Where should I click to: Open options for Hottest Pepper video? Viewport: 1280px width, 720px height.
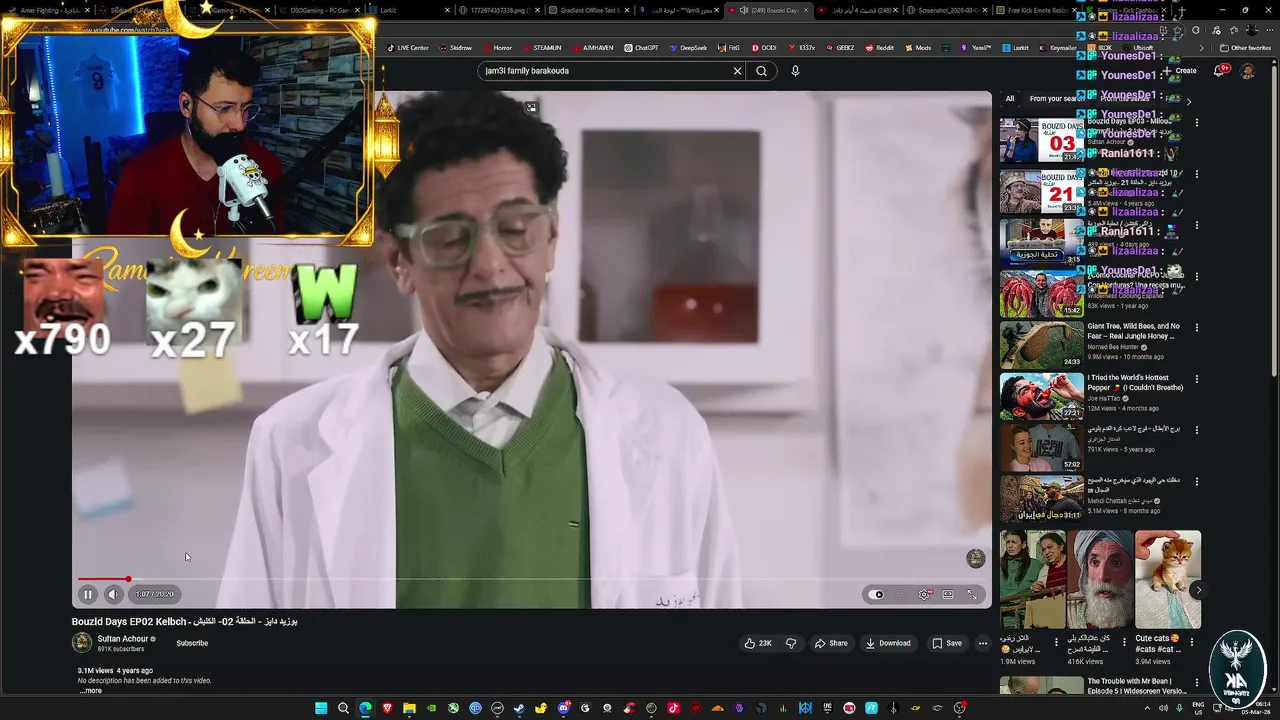click(1196, 380)
